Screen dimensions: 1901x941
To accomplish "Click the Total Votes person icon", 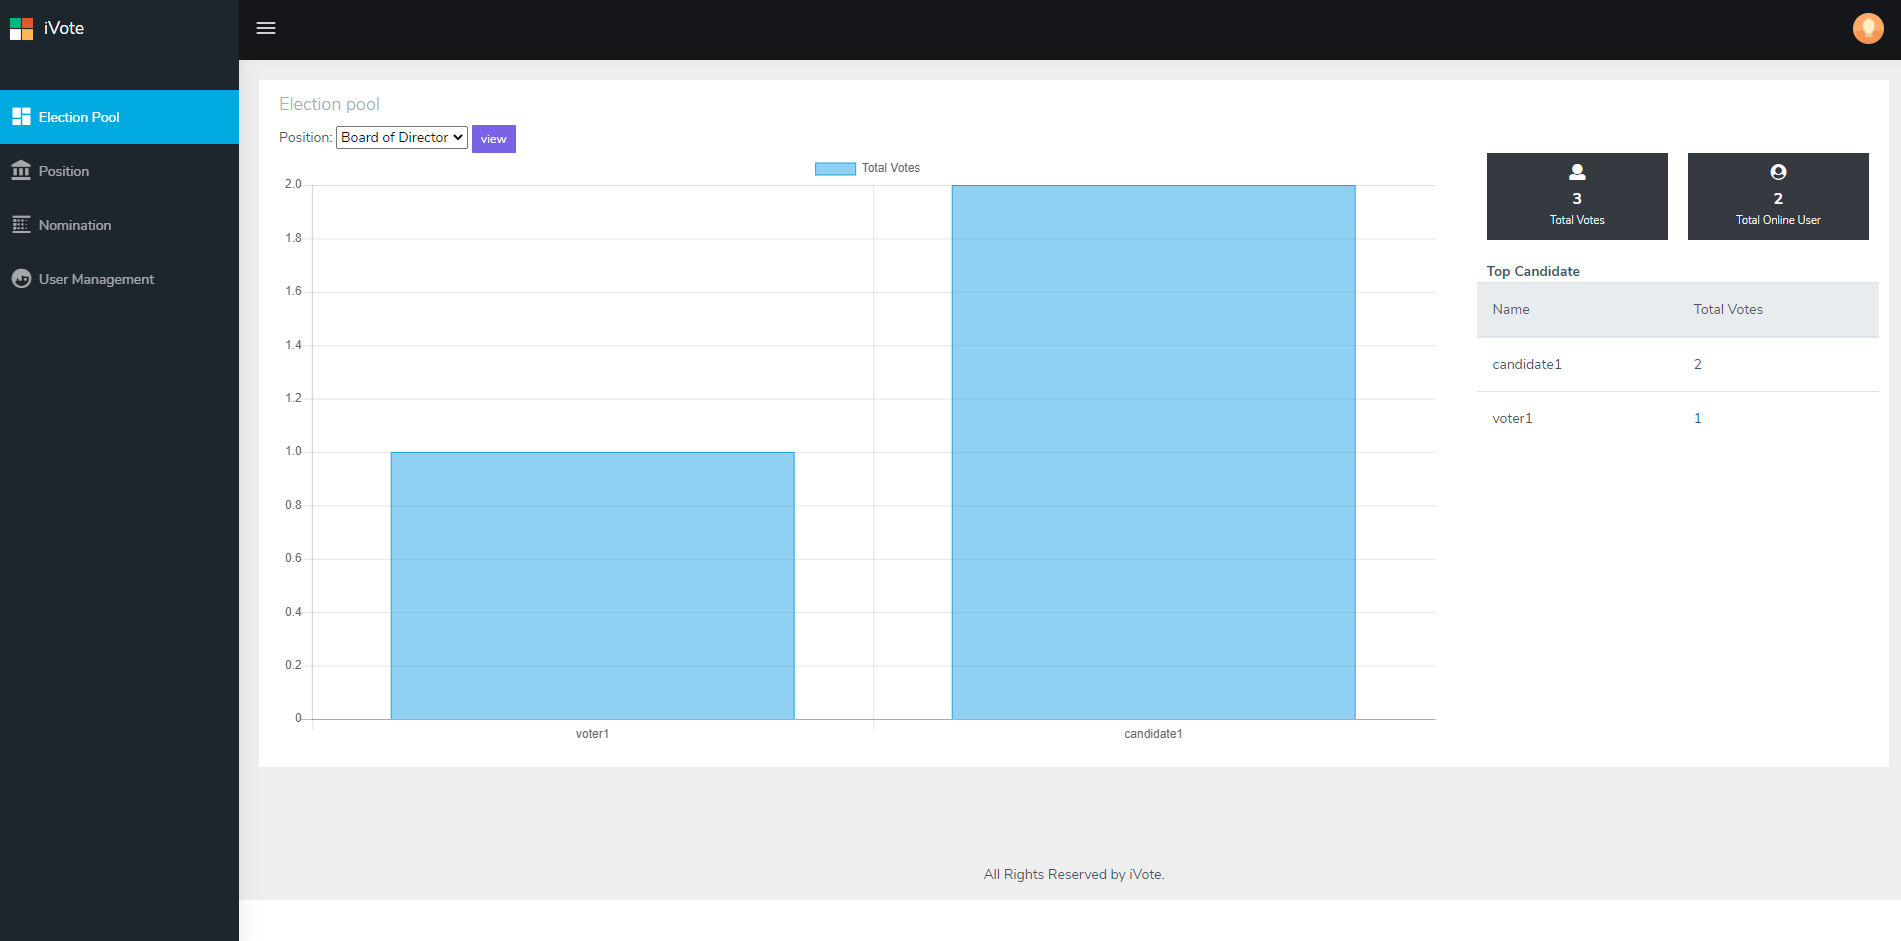I will click(x=1577, y=172).
